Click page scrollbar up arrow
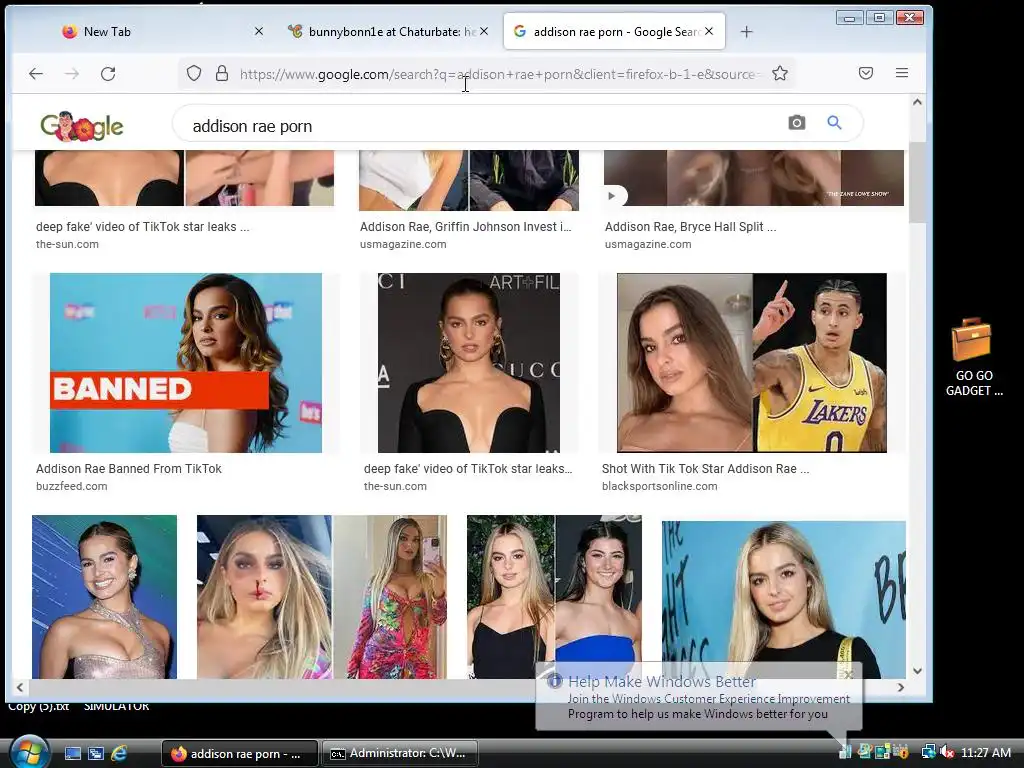Screen dimensions: 1024x768 [x=917, y=102]
